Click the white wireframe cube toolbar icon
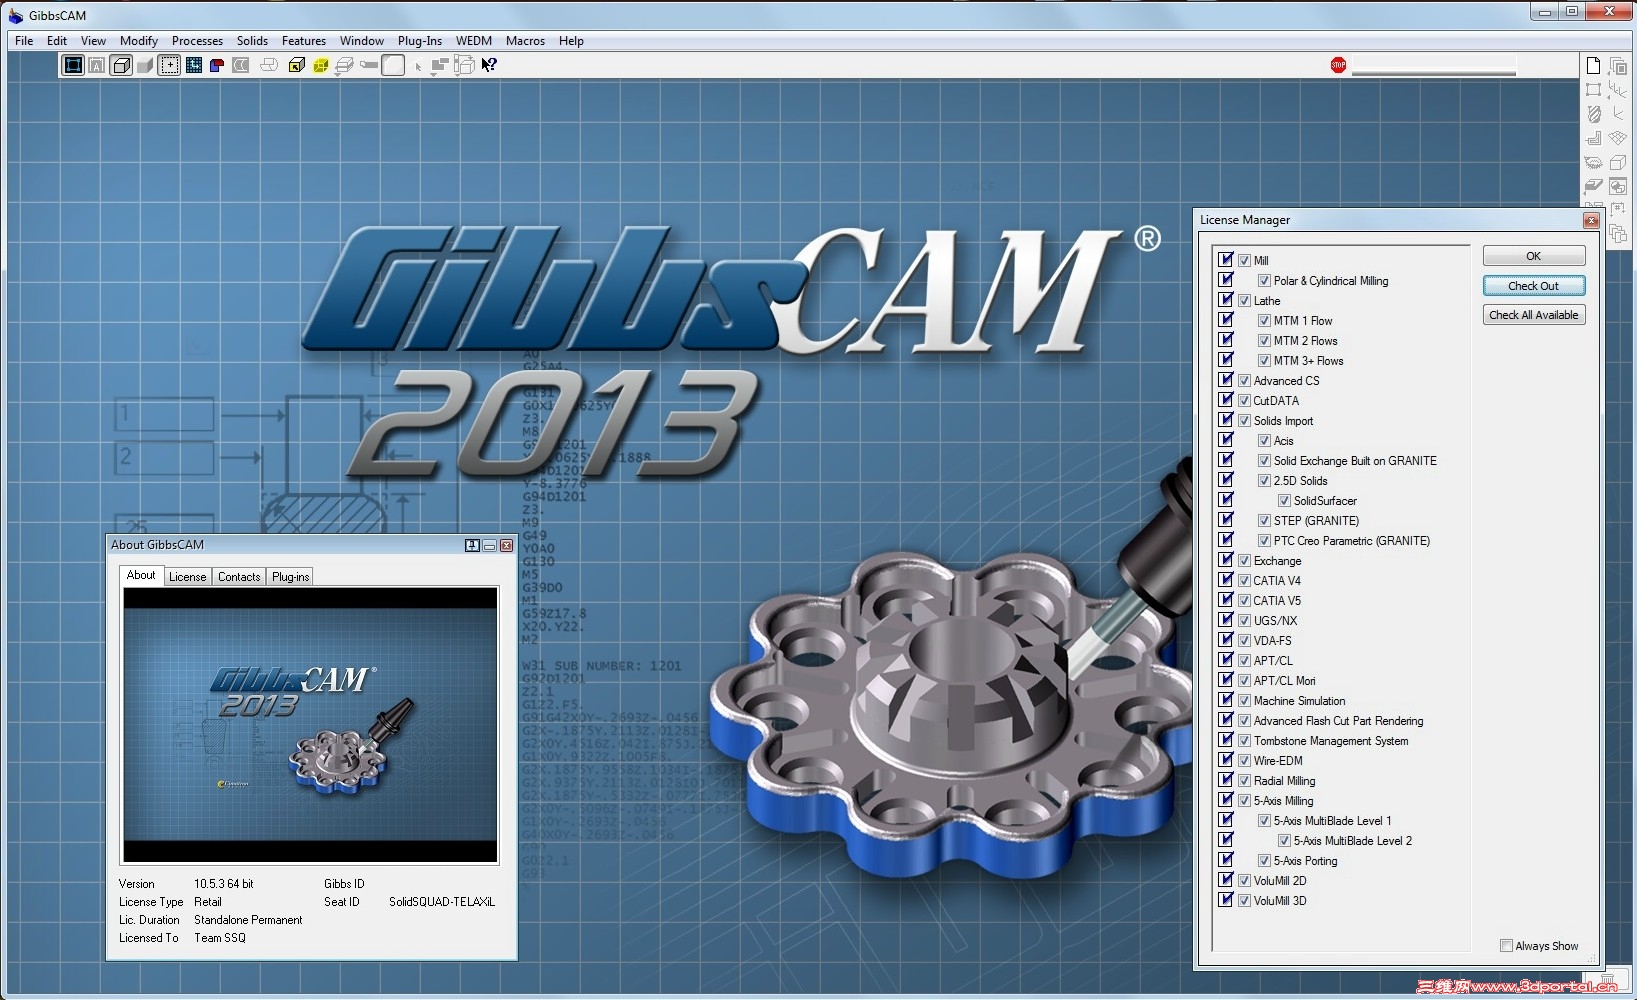 [x=121, y=65]
